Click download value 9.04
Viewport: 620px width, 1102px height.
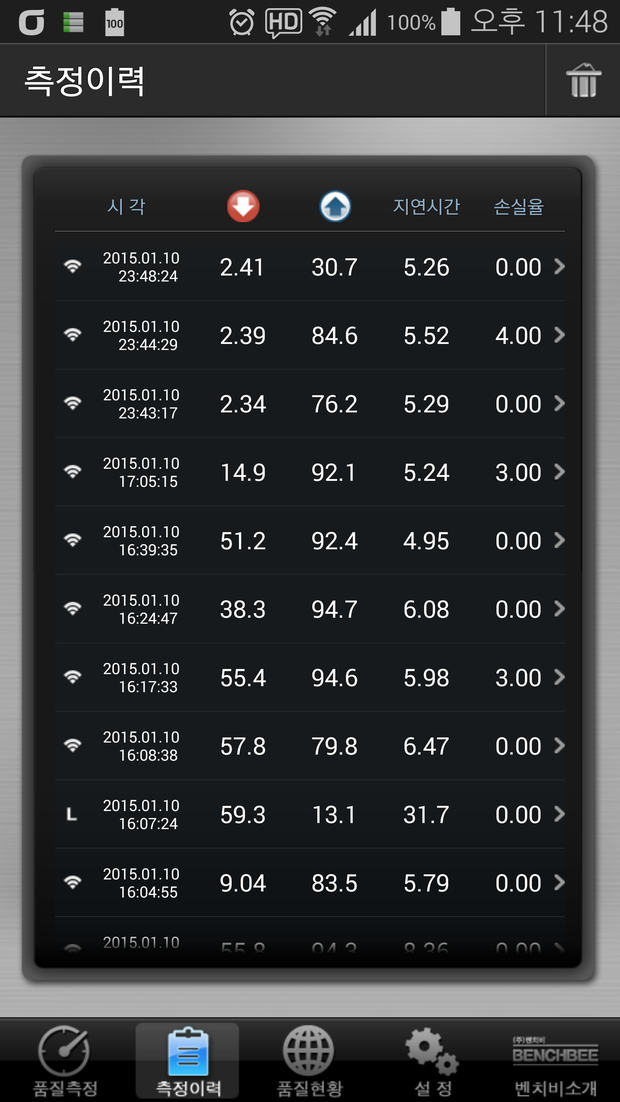(x=243, y=883)
